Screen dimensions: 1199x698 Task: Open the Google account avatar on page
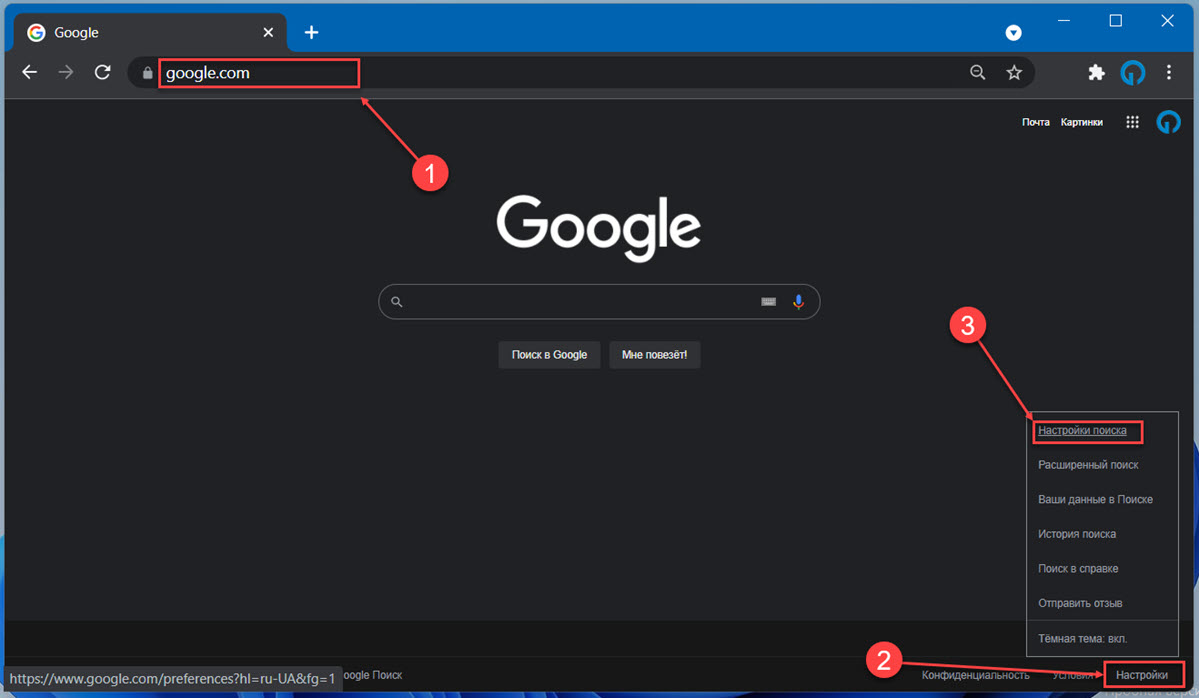pos(1168,122)
